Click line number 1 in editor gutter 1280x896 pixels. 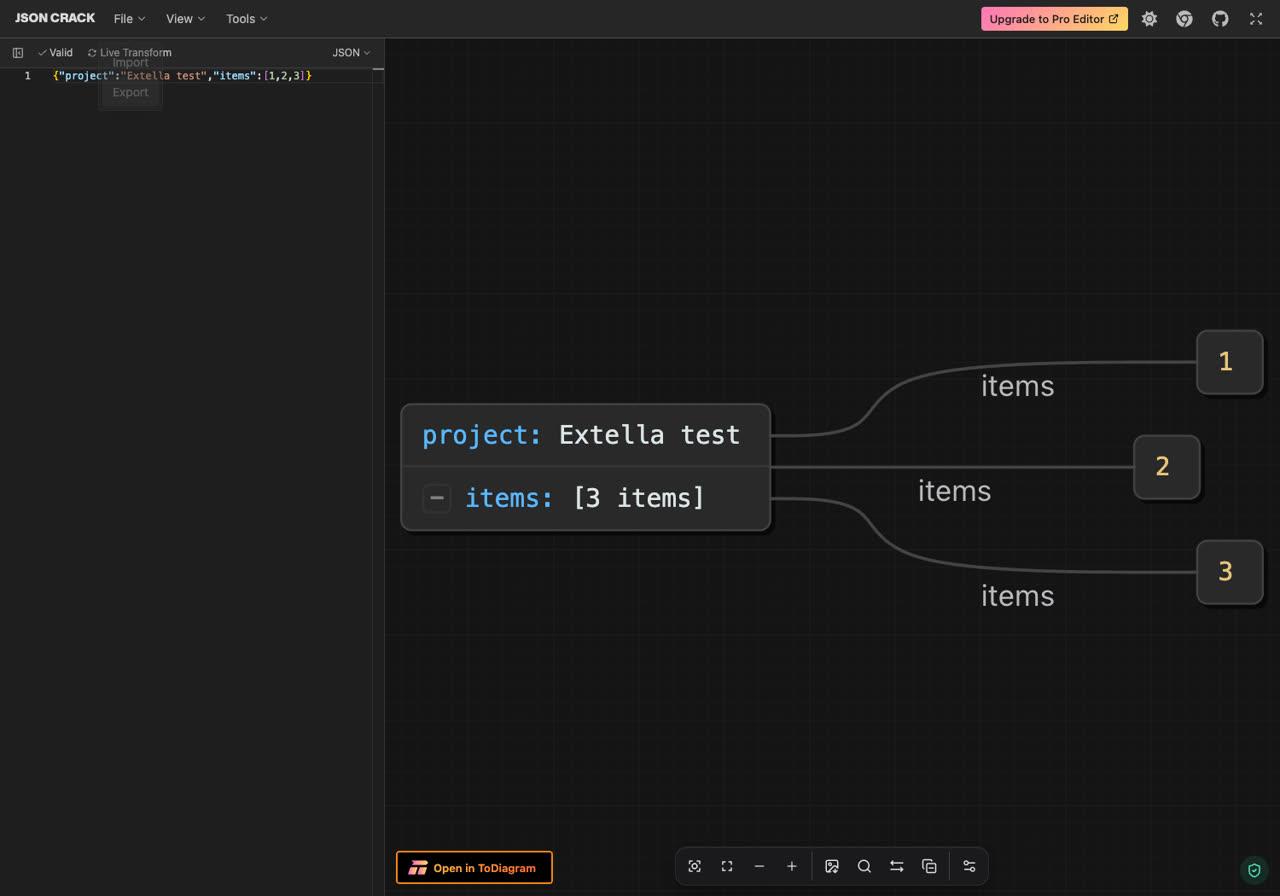click(27, 76)
